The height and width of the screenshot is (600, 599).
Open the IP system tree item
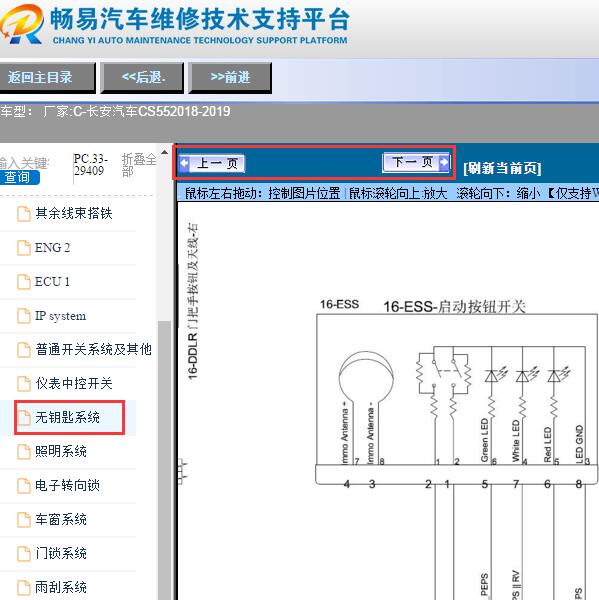(x=60, y=316)
